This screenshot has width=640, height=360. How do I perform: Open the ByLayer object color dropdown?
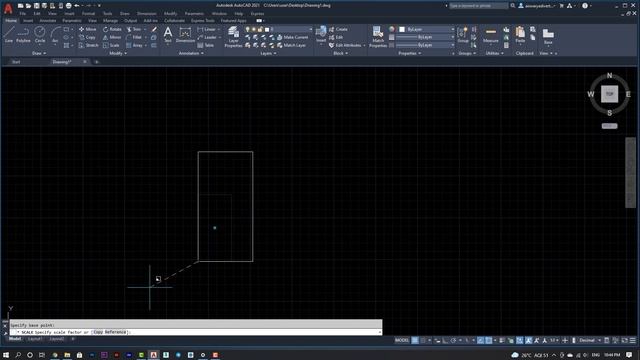click(x=452, y=29)
